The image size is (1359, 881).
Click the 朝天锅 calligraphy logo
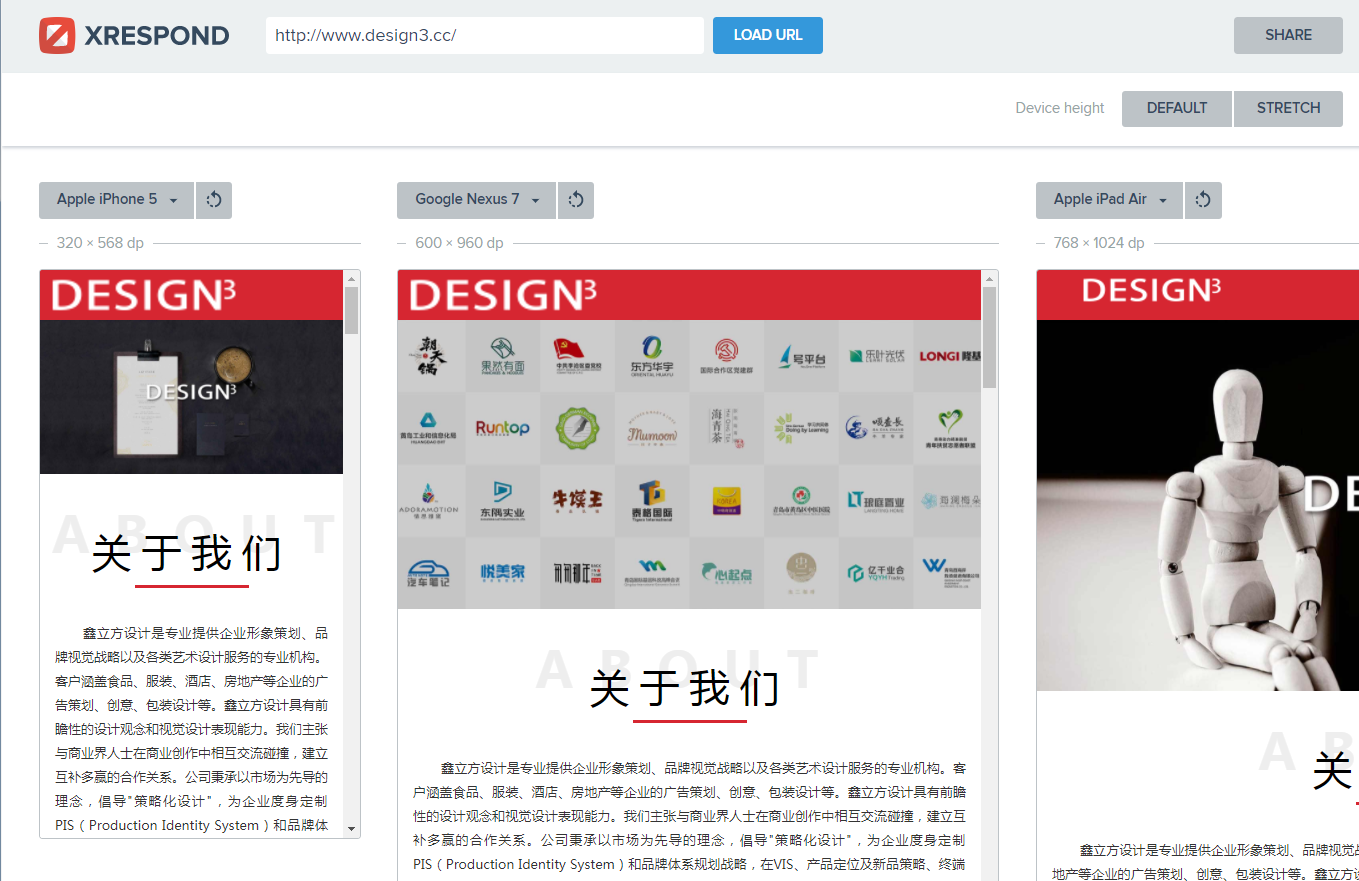click(428, 356)
